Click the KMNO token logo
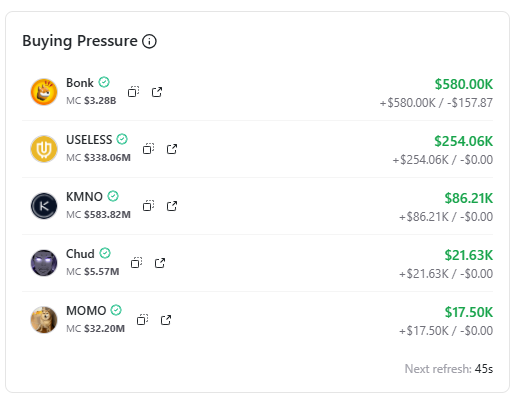Image resolution: width=516 pixels, height=406 pixels. tap(44, 206)
